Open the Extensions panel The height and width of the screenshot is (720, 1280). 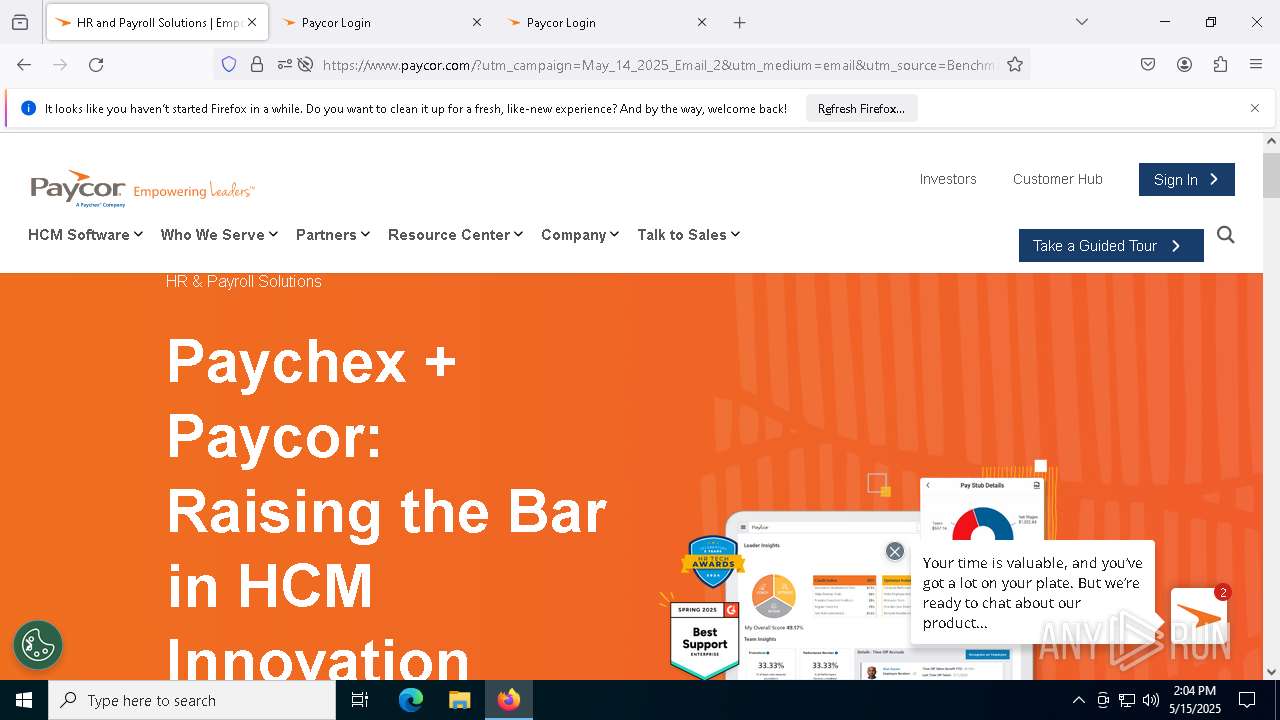(x=1220, y=65)
